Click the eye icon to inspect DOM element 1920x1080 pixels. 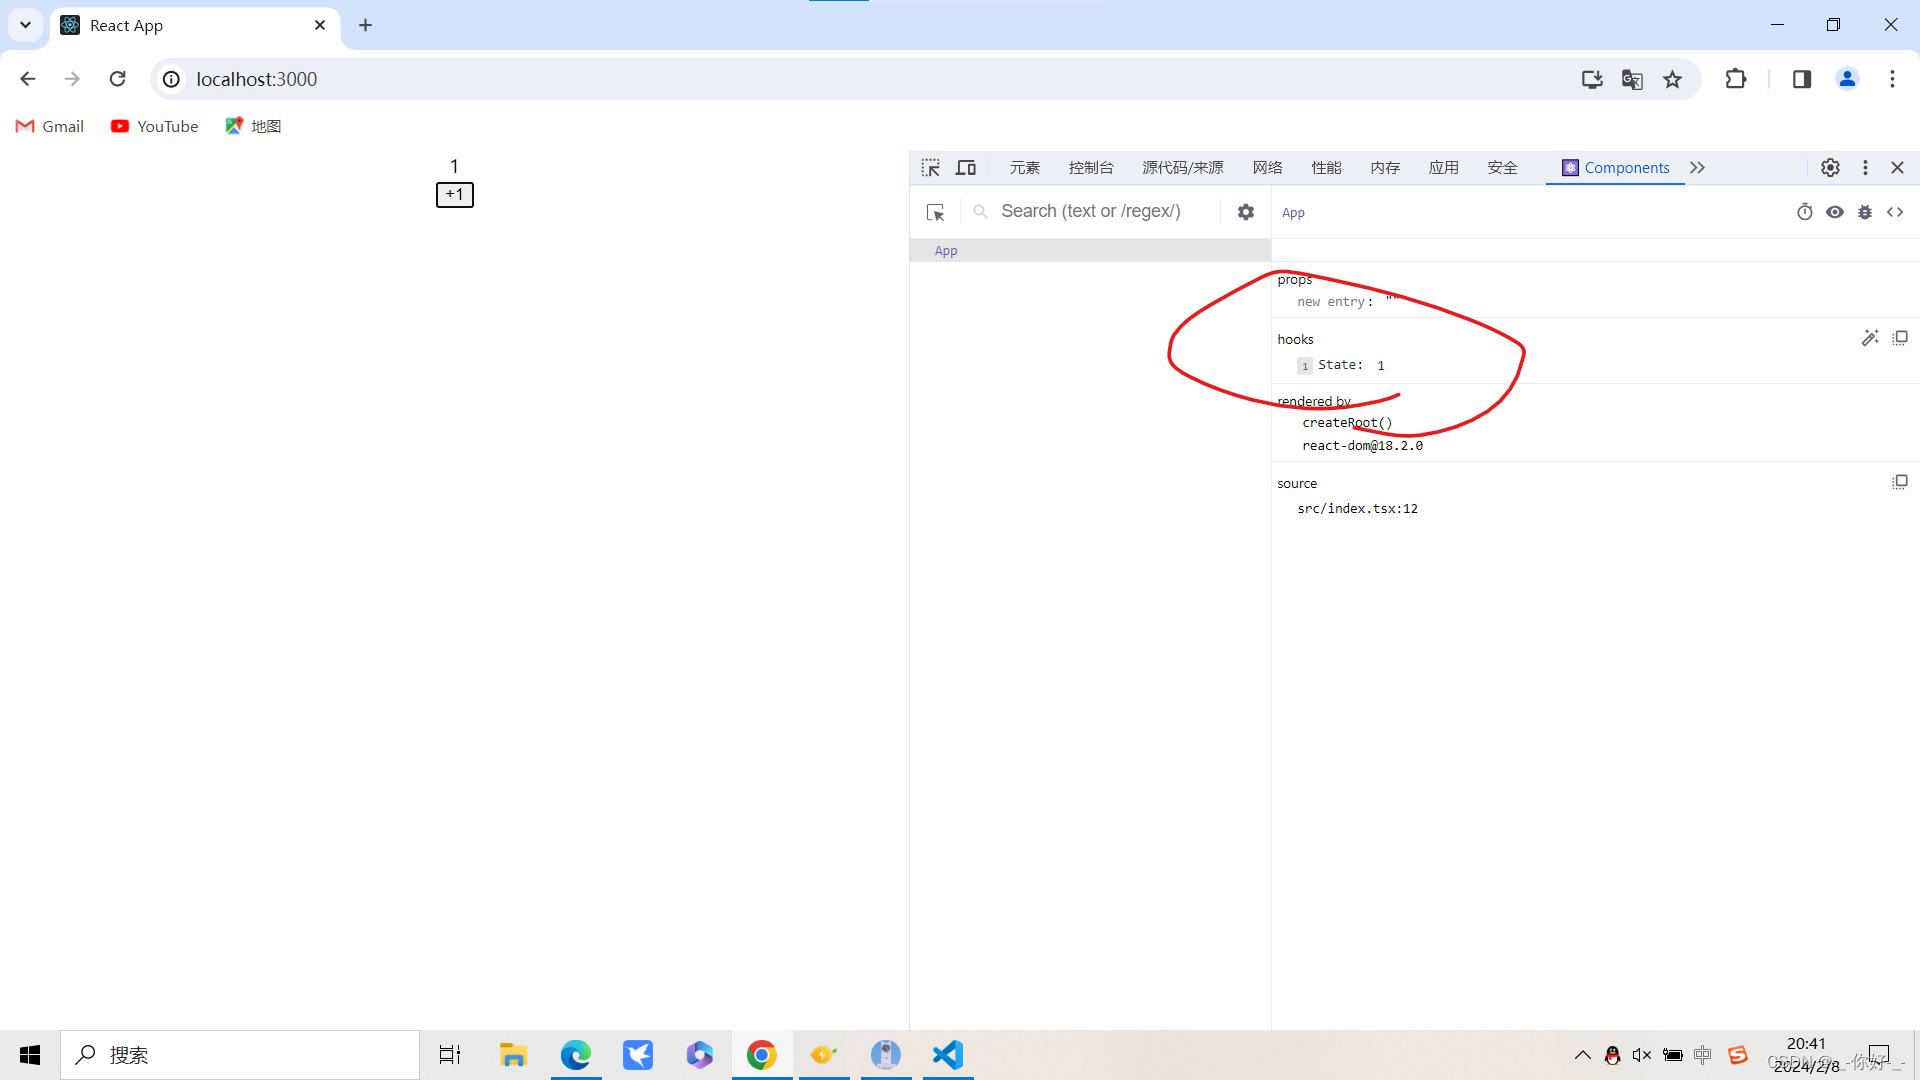click(x=1835, y=212)
